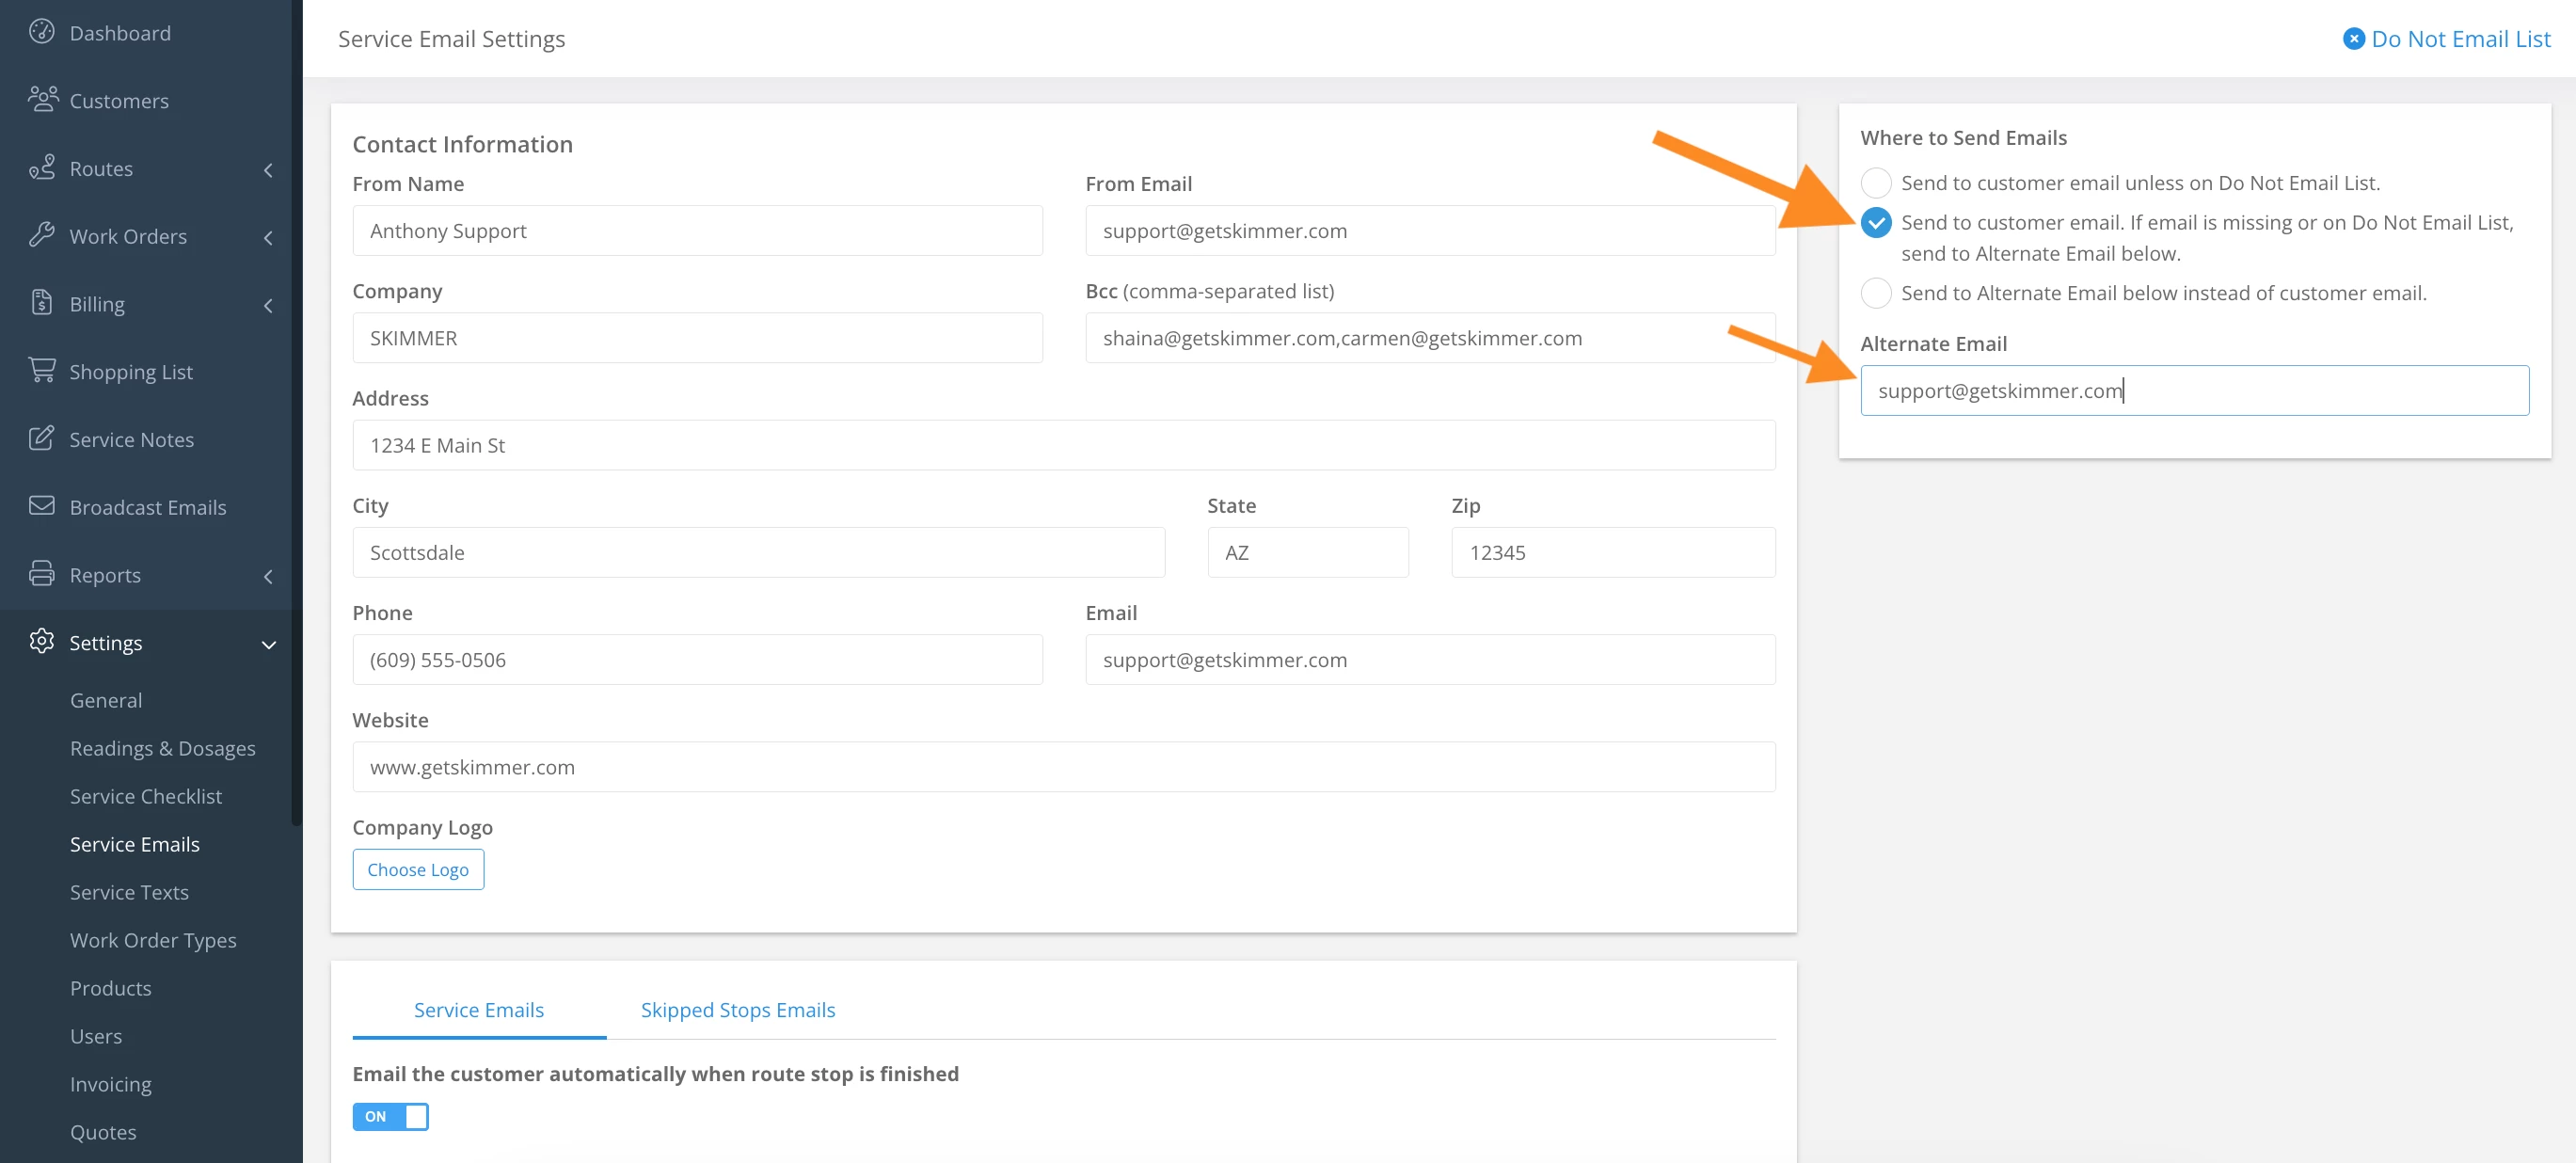Collapse the Settings menu chevron

click(268, 644)
